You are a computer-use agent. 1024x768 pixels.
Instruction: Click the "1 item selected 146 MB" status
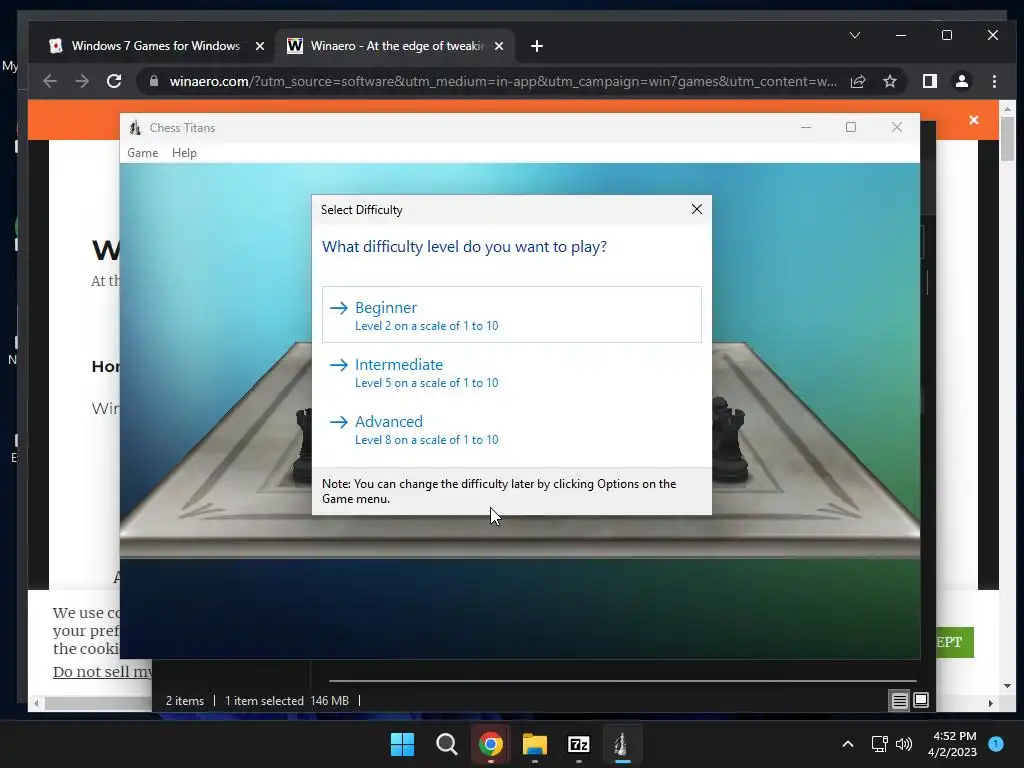[287, 701]
